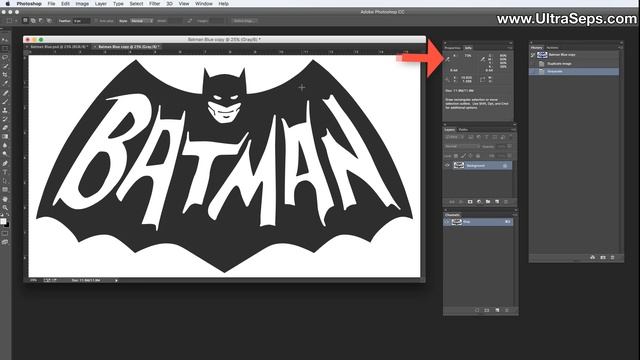
Task: Open the Filter menu
Action: click(154, 3)
